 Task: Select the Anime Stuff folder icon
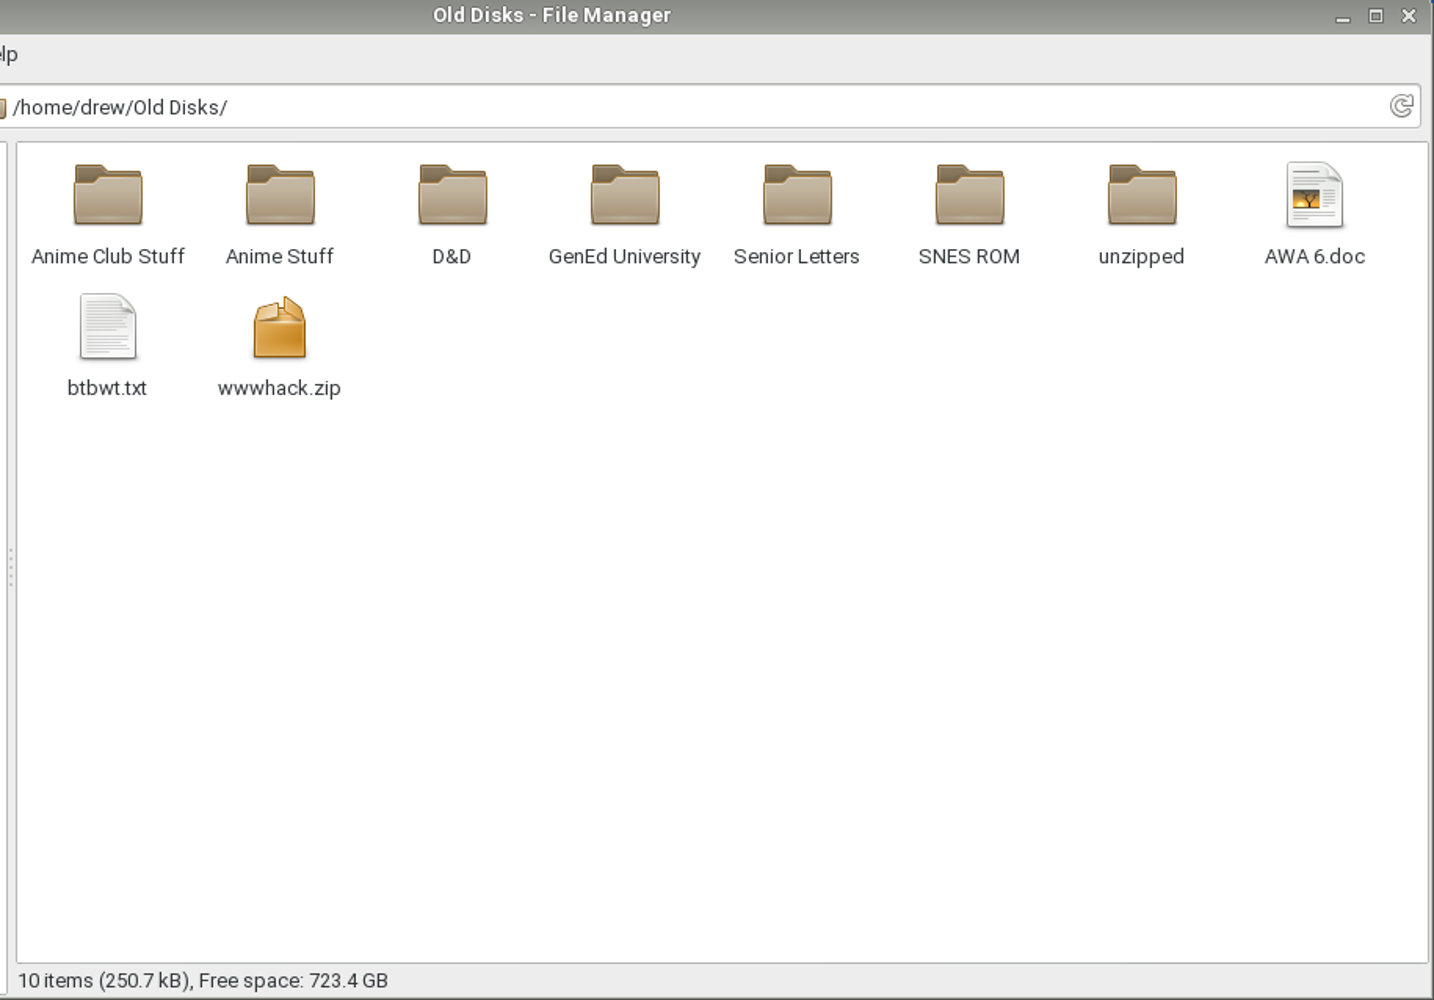(280, 196)
